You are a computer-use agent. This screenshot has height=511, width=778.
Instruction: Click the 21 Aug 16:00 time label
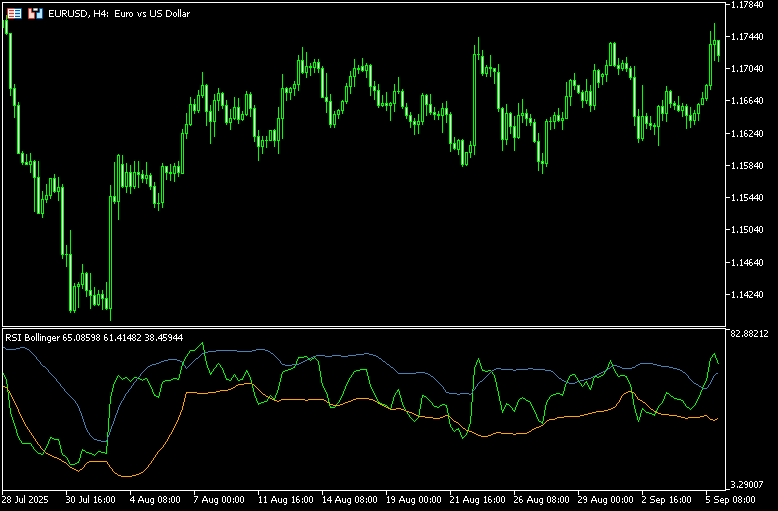coord(478,498)
